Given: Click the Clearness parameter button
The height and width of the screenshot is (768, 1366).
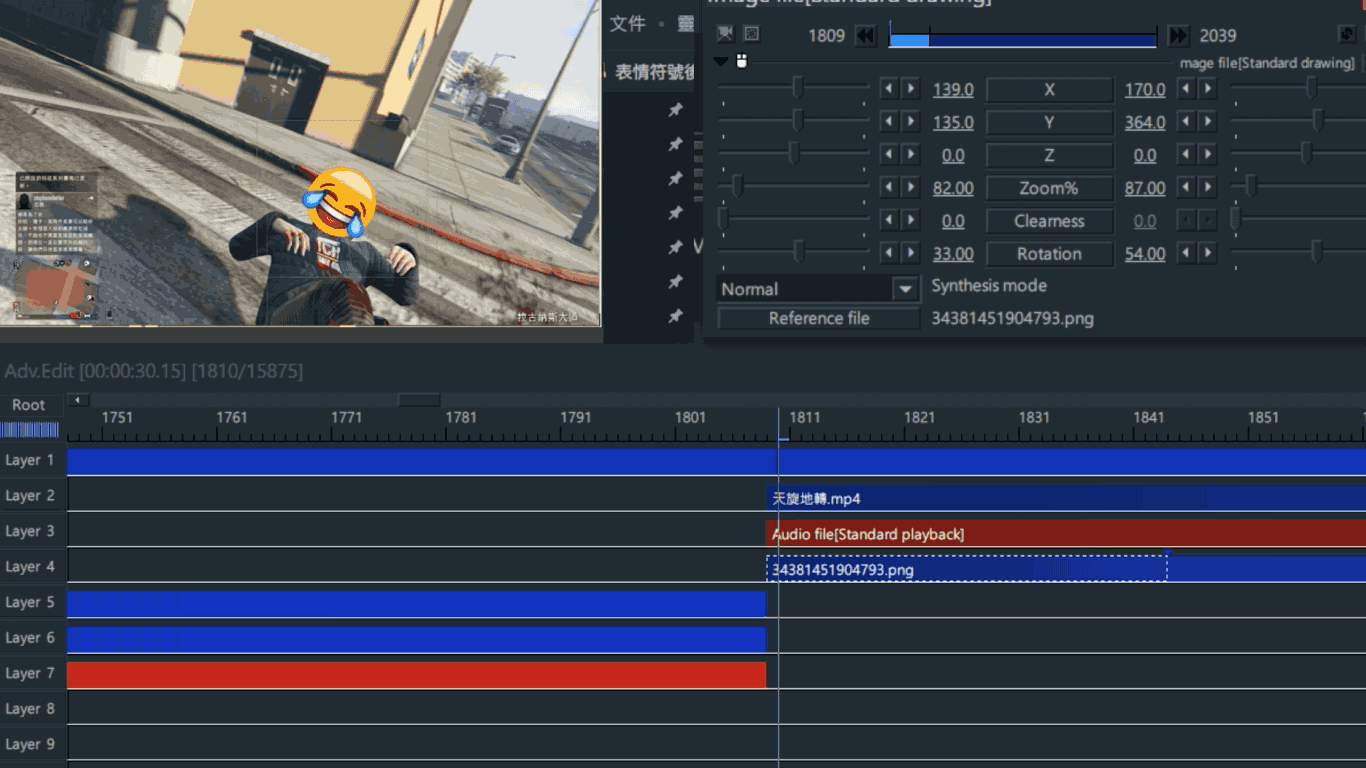Looking at the screenshot, I should click(x=1049, y=221).
